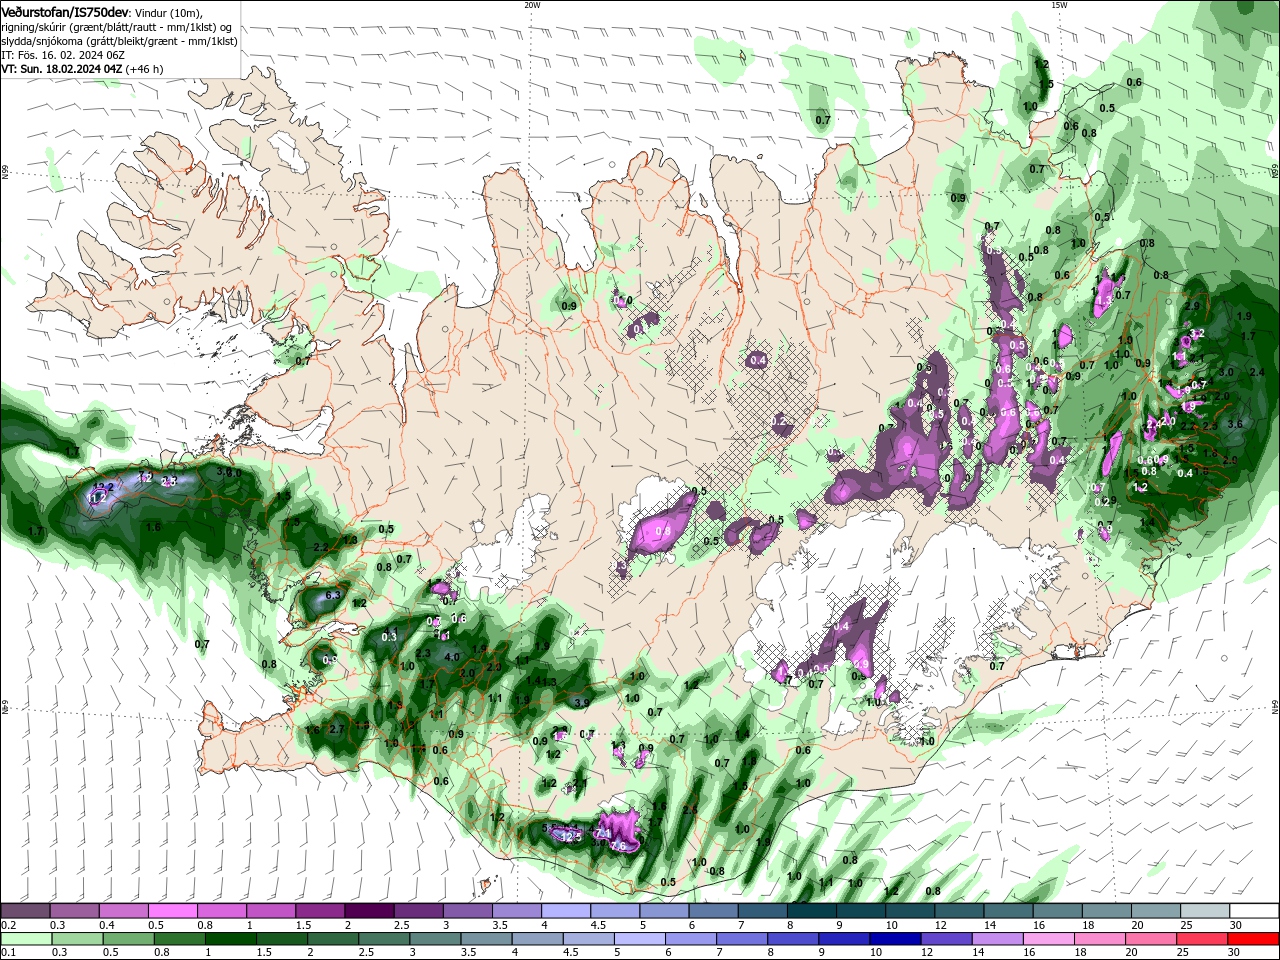Screen dimensions: 1280x960
Task: Click top-row legend swatch starting at 0.2
Action: pos(25,911)
